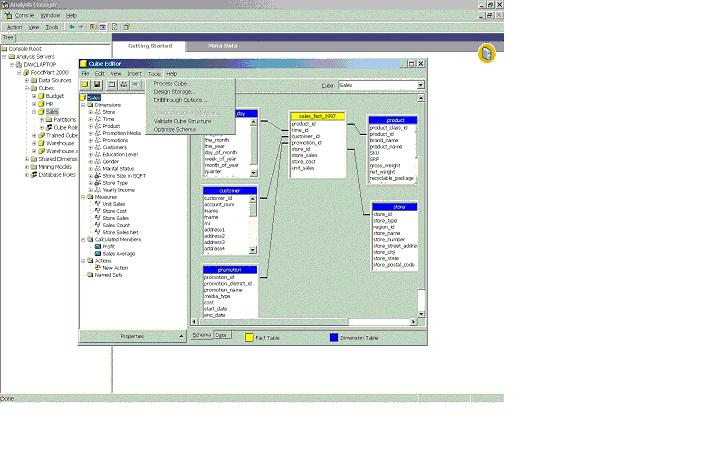This screenshot has width=726, height=449.
Task: Click the Database Roles icon in console tree
Action: [x=34, y=175]
